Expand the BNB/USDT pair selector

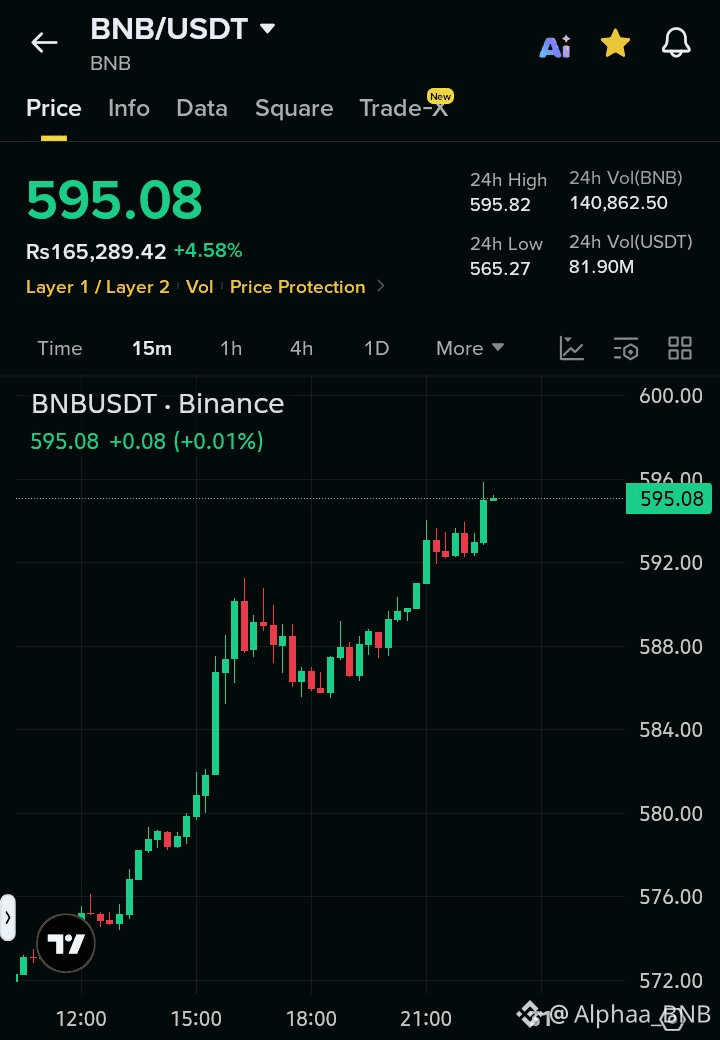coord(267,29)
